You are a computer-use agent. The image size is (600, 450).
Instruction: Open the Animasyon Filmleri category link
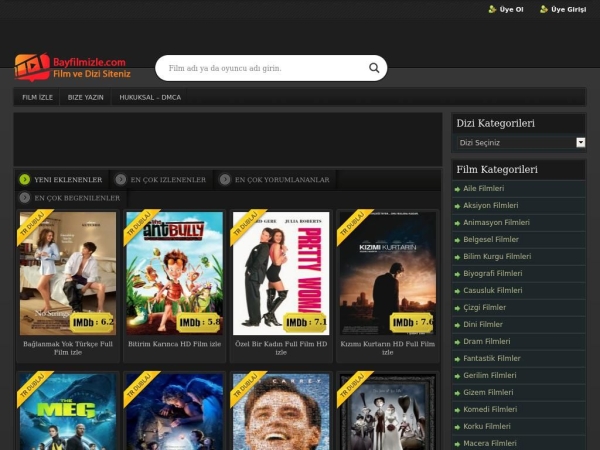point(496,222)
